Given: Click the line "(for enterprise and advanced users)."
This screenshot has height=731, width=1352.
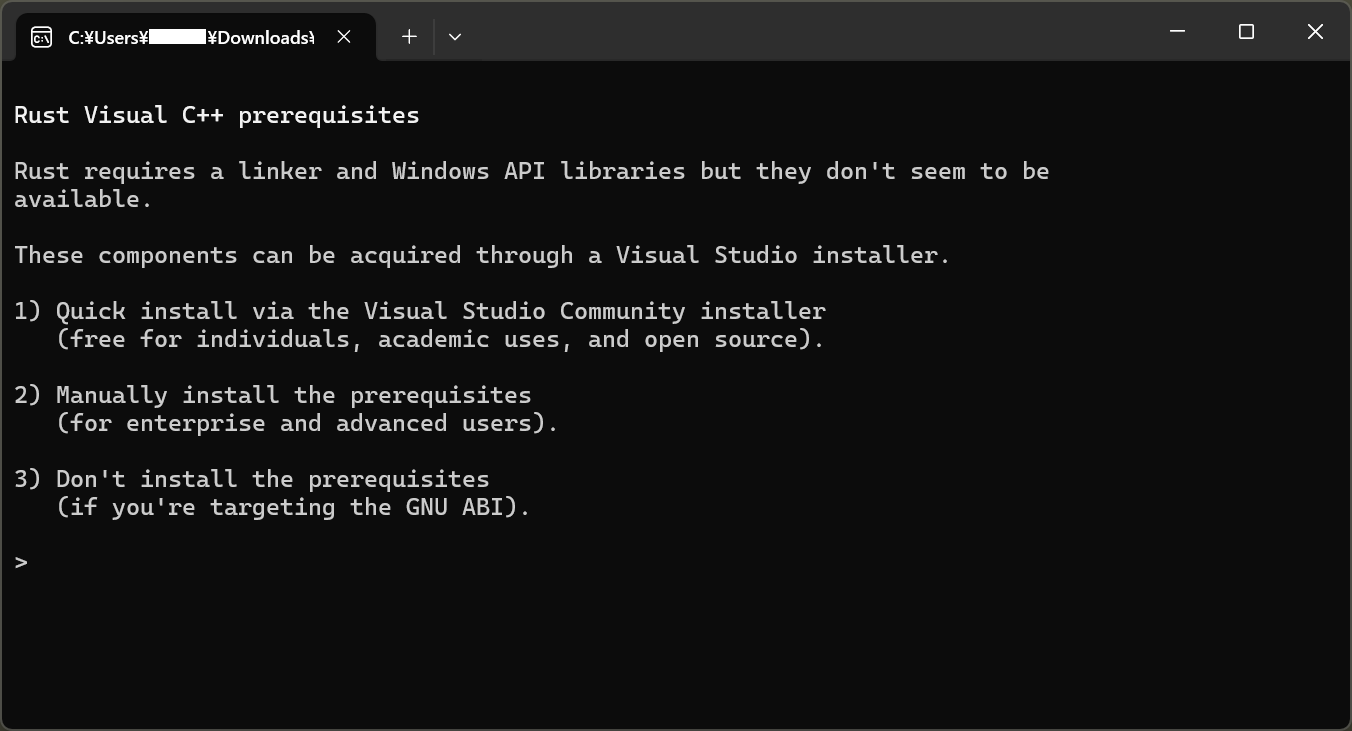Looking at the screenshot, I should [307, 423].
